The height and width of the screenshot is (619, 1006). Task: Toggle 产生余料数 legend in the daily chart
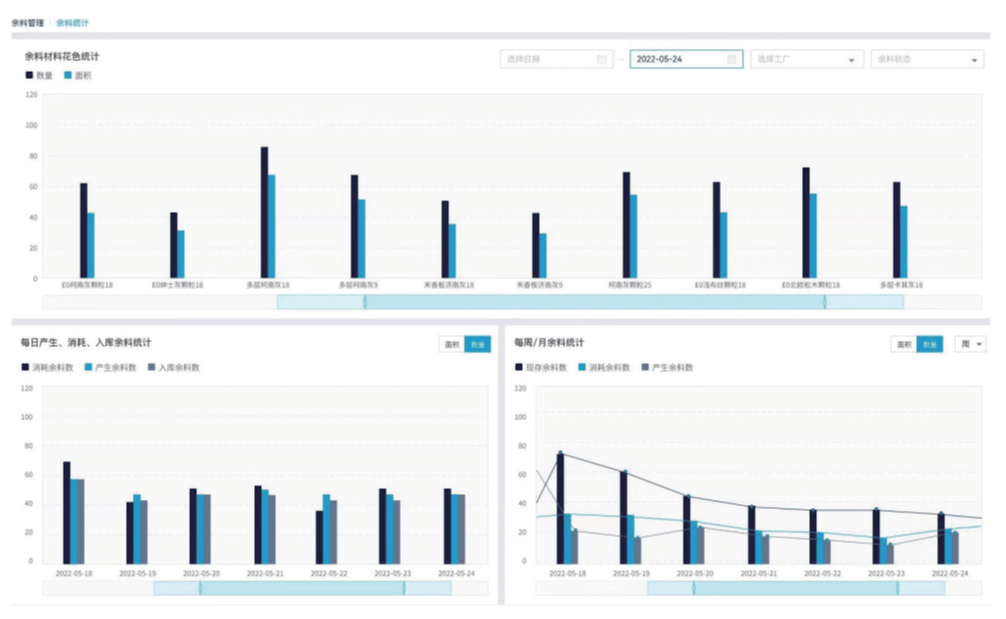pos(110,368)
